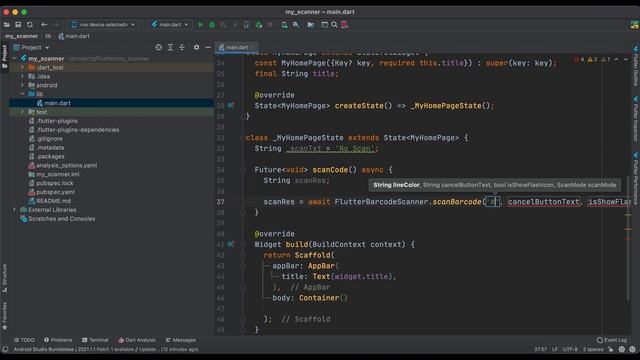Open the Dart Analysis tab

click(137, 340)
